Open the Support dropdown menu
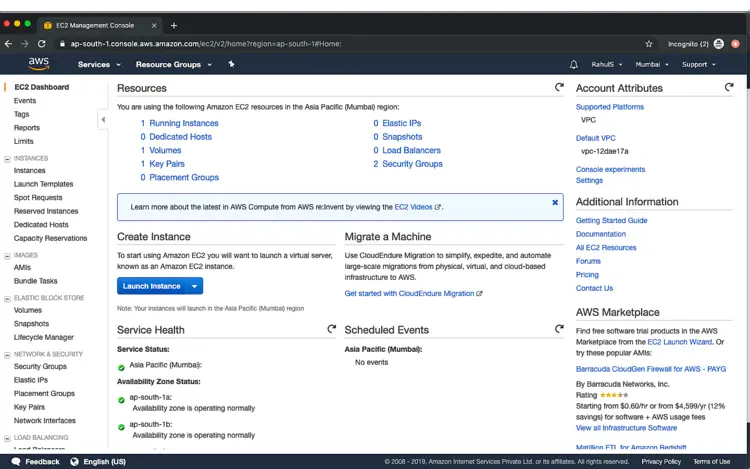Image resolution: width=750 pixels, height=469 pixels. click(x=699, y=65)
